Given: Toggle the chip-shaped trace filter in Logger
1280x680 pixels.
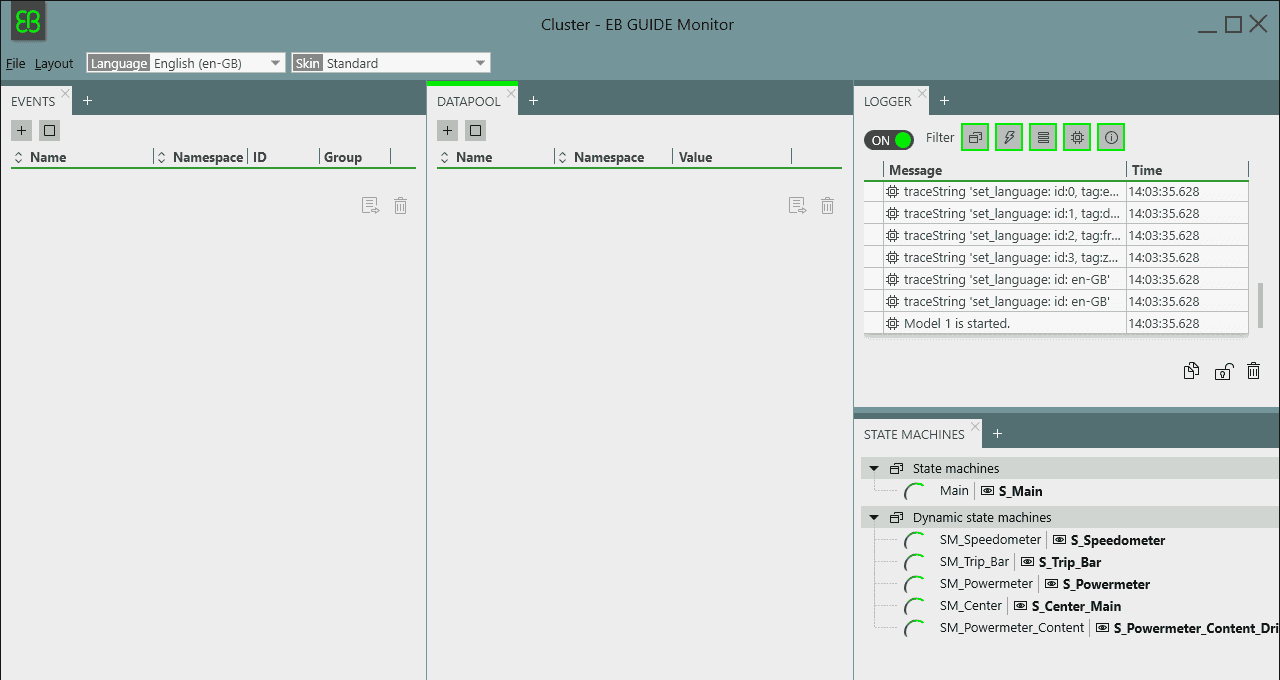Looking at the screenshot, I should coord(1077,138).
